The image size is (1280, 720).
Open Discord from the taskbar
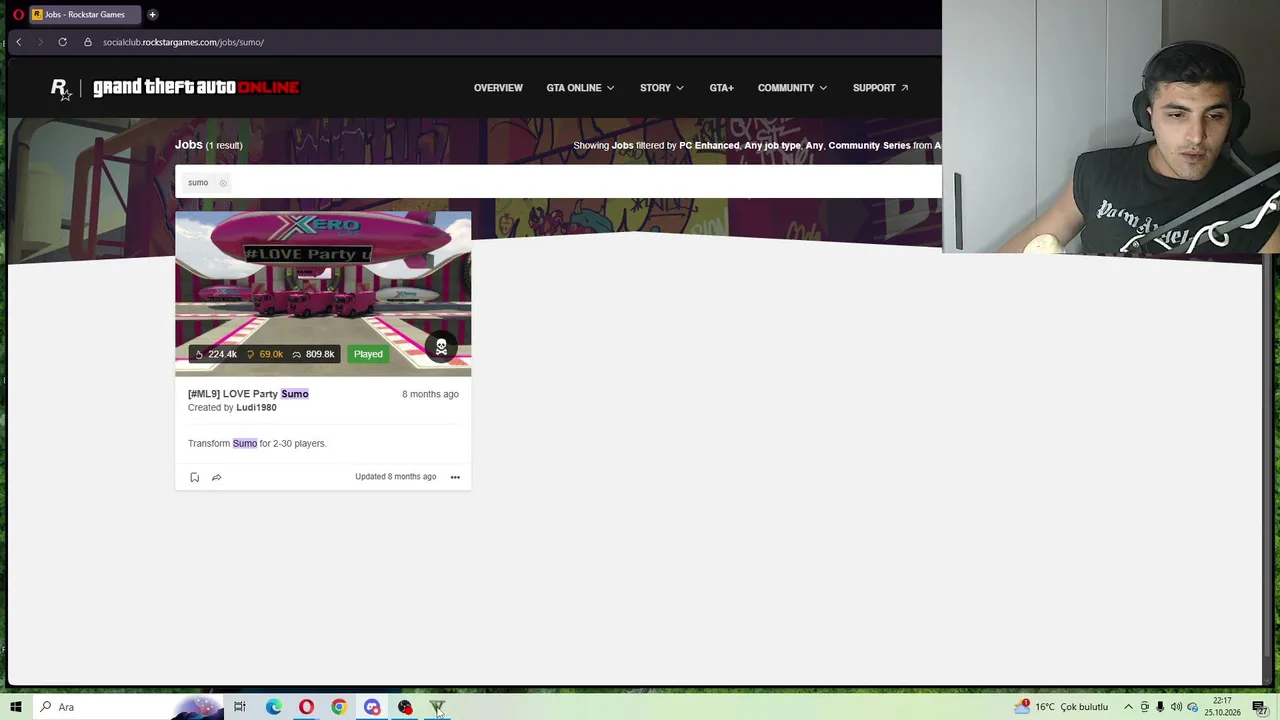[372, 707]
